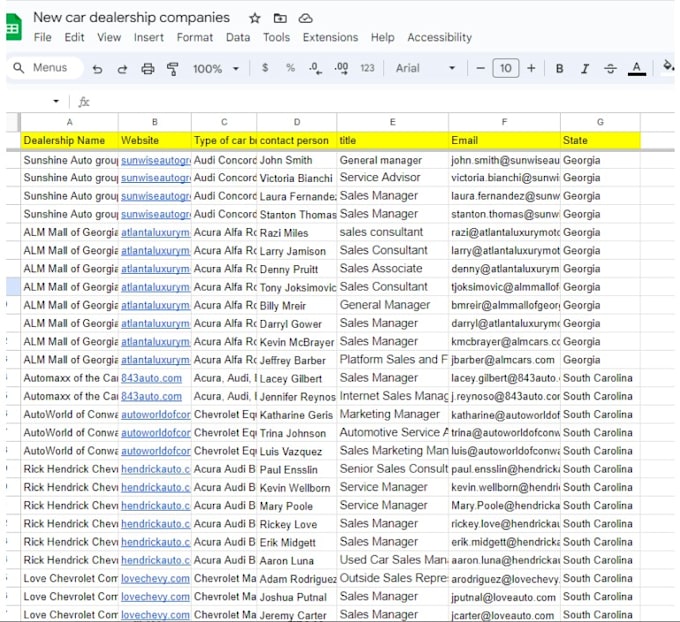Open 843auto.com link in Lacey Gilbert row
This screenshot has height=622, width=680.
(151, 378)
